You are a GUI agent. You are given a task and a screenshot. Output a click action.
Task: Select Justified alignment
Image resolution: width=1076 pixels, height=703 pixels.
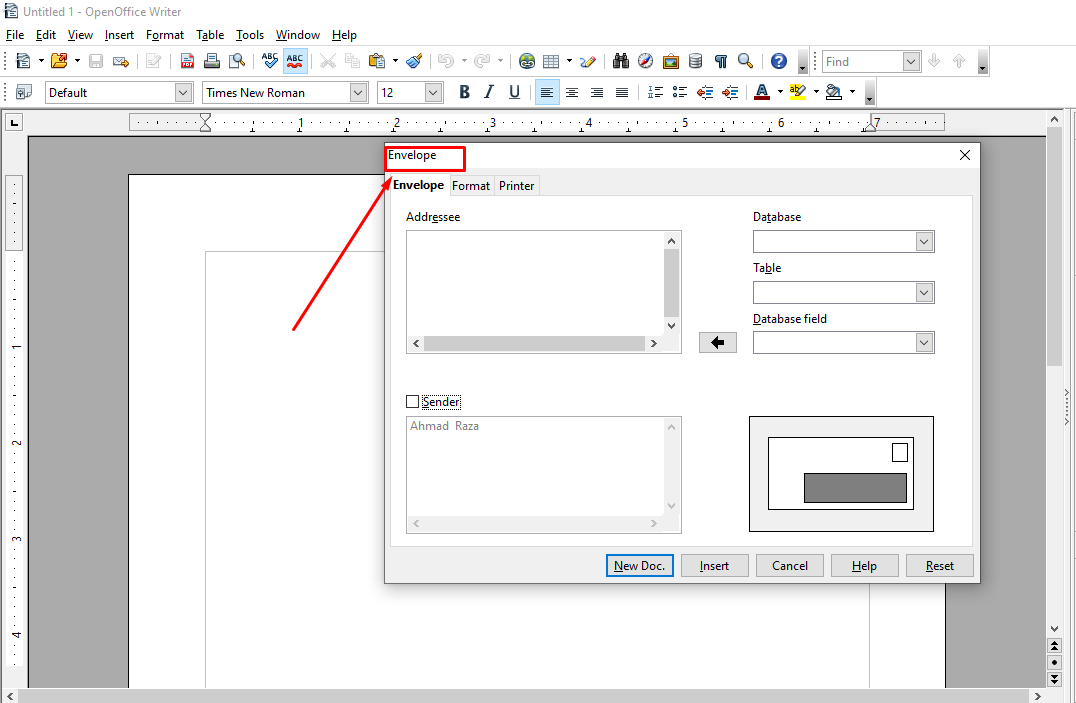(x=622, y=92)
